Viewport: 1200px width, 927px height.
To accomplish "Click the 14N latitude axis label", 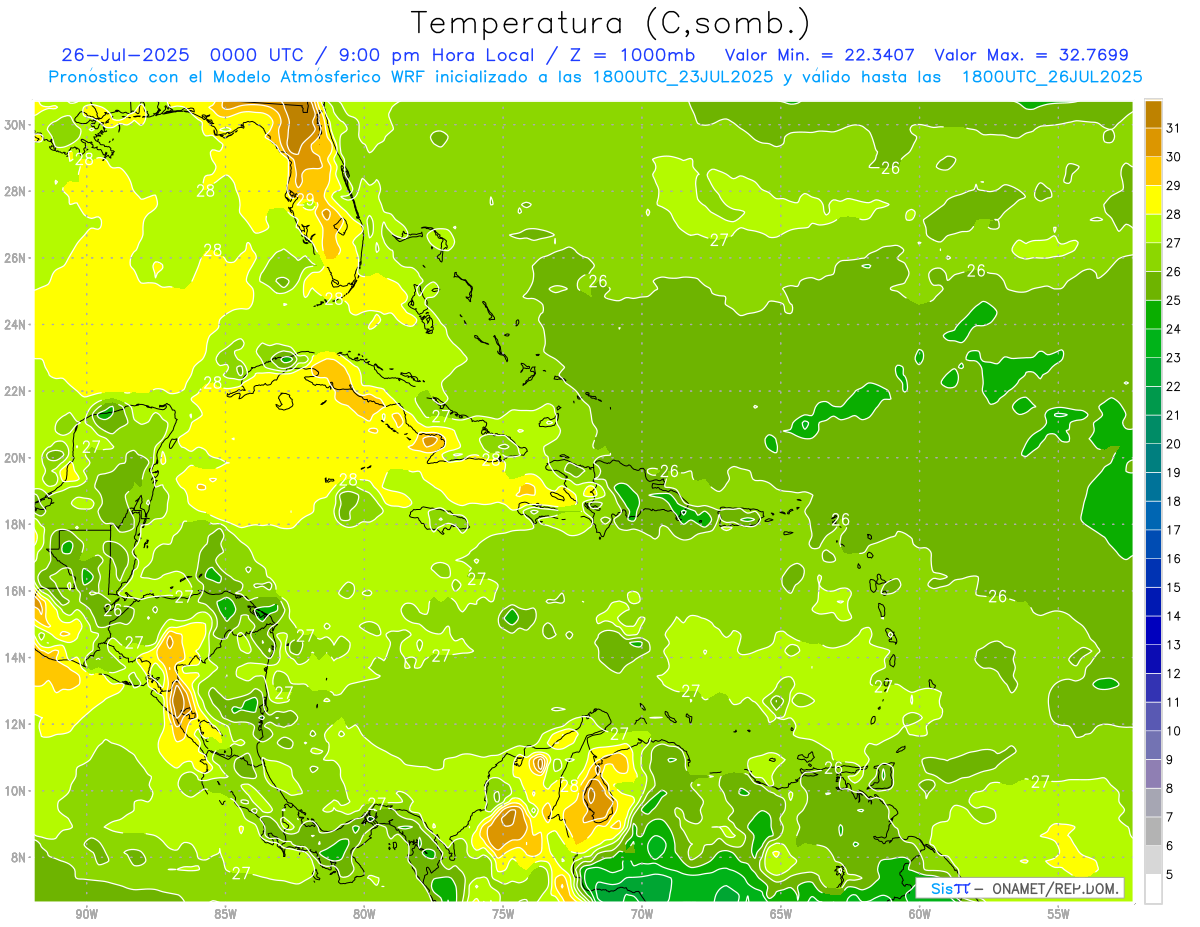I will [x=17, y=658].
